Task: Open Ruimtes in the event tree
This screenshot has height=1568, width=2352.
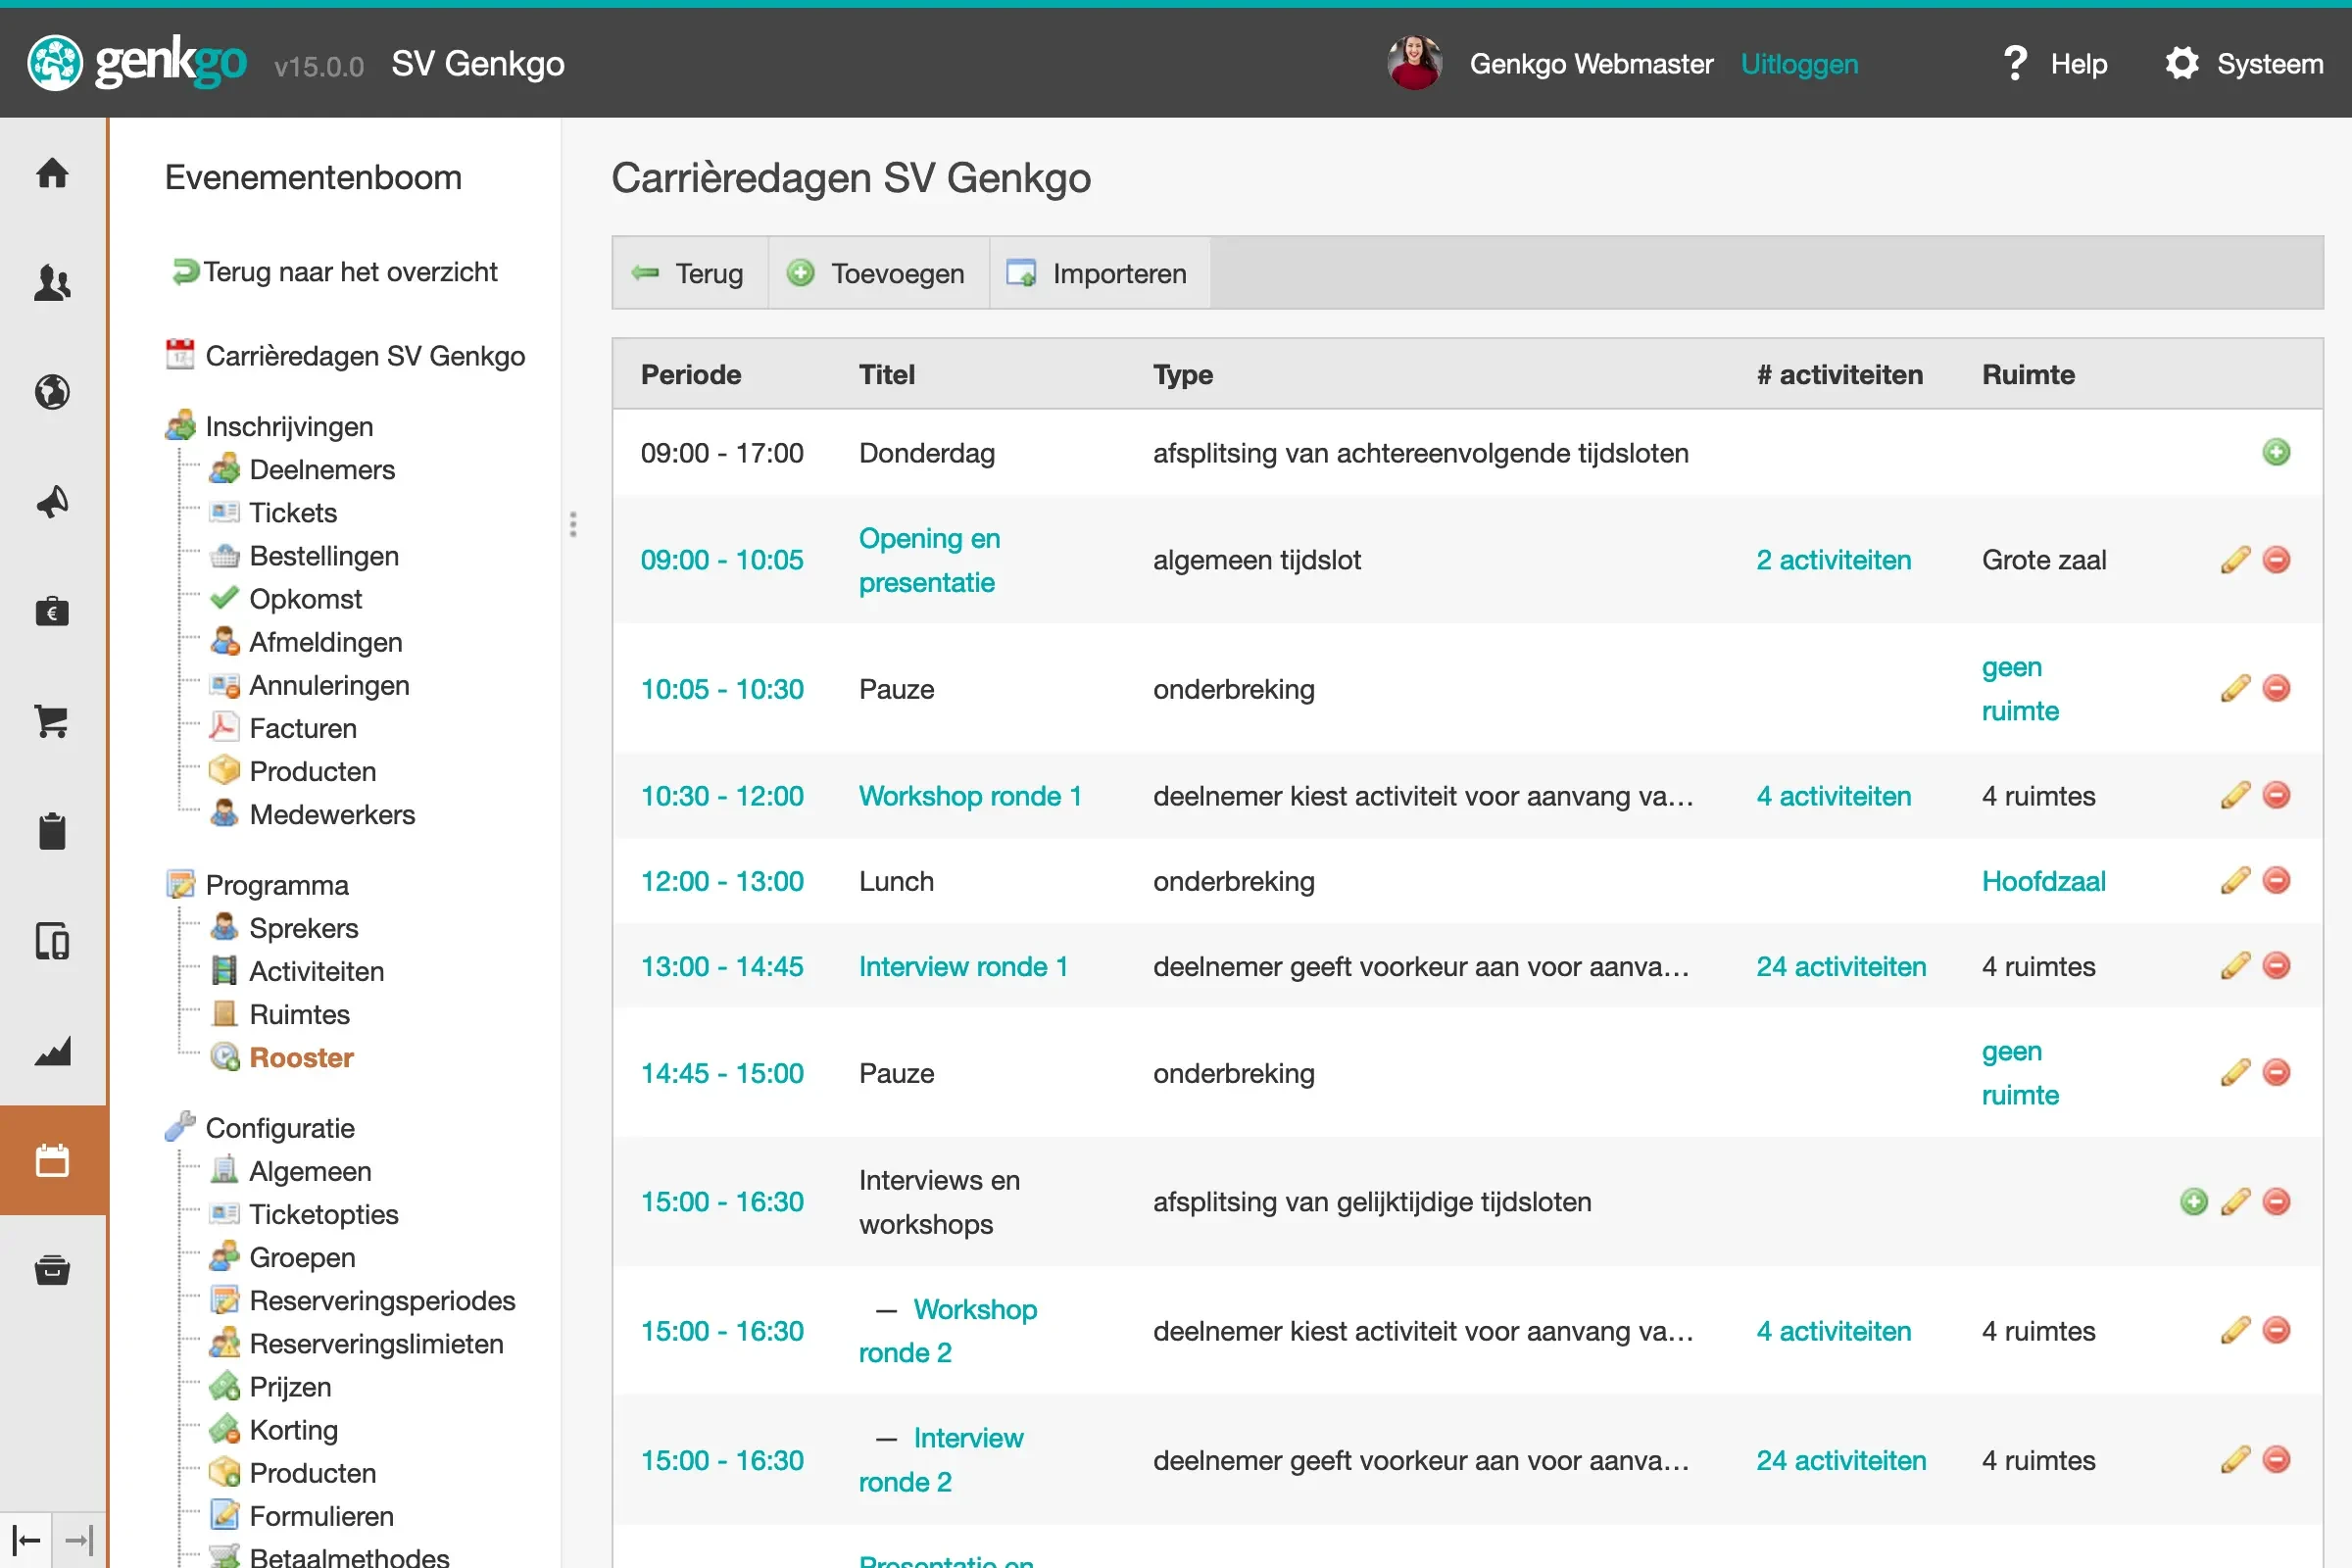Action: (x=299, y=1014)
